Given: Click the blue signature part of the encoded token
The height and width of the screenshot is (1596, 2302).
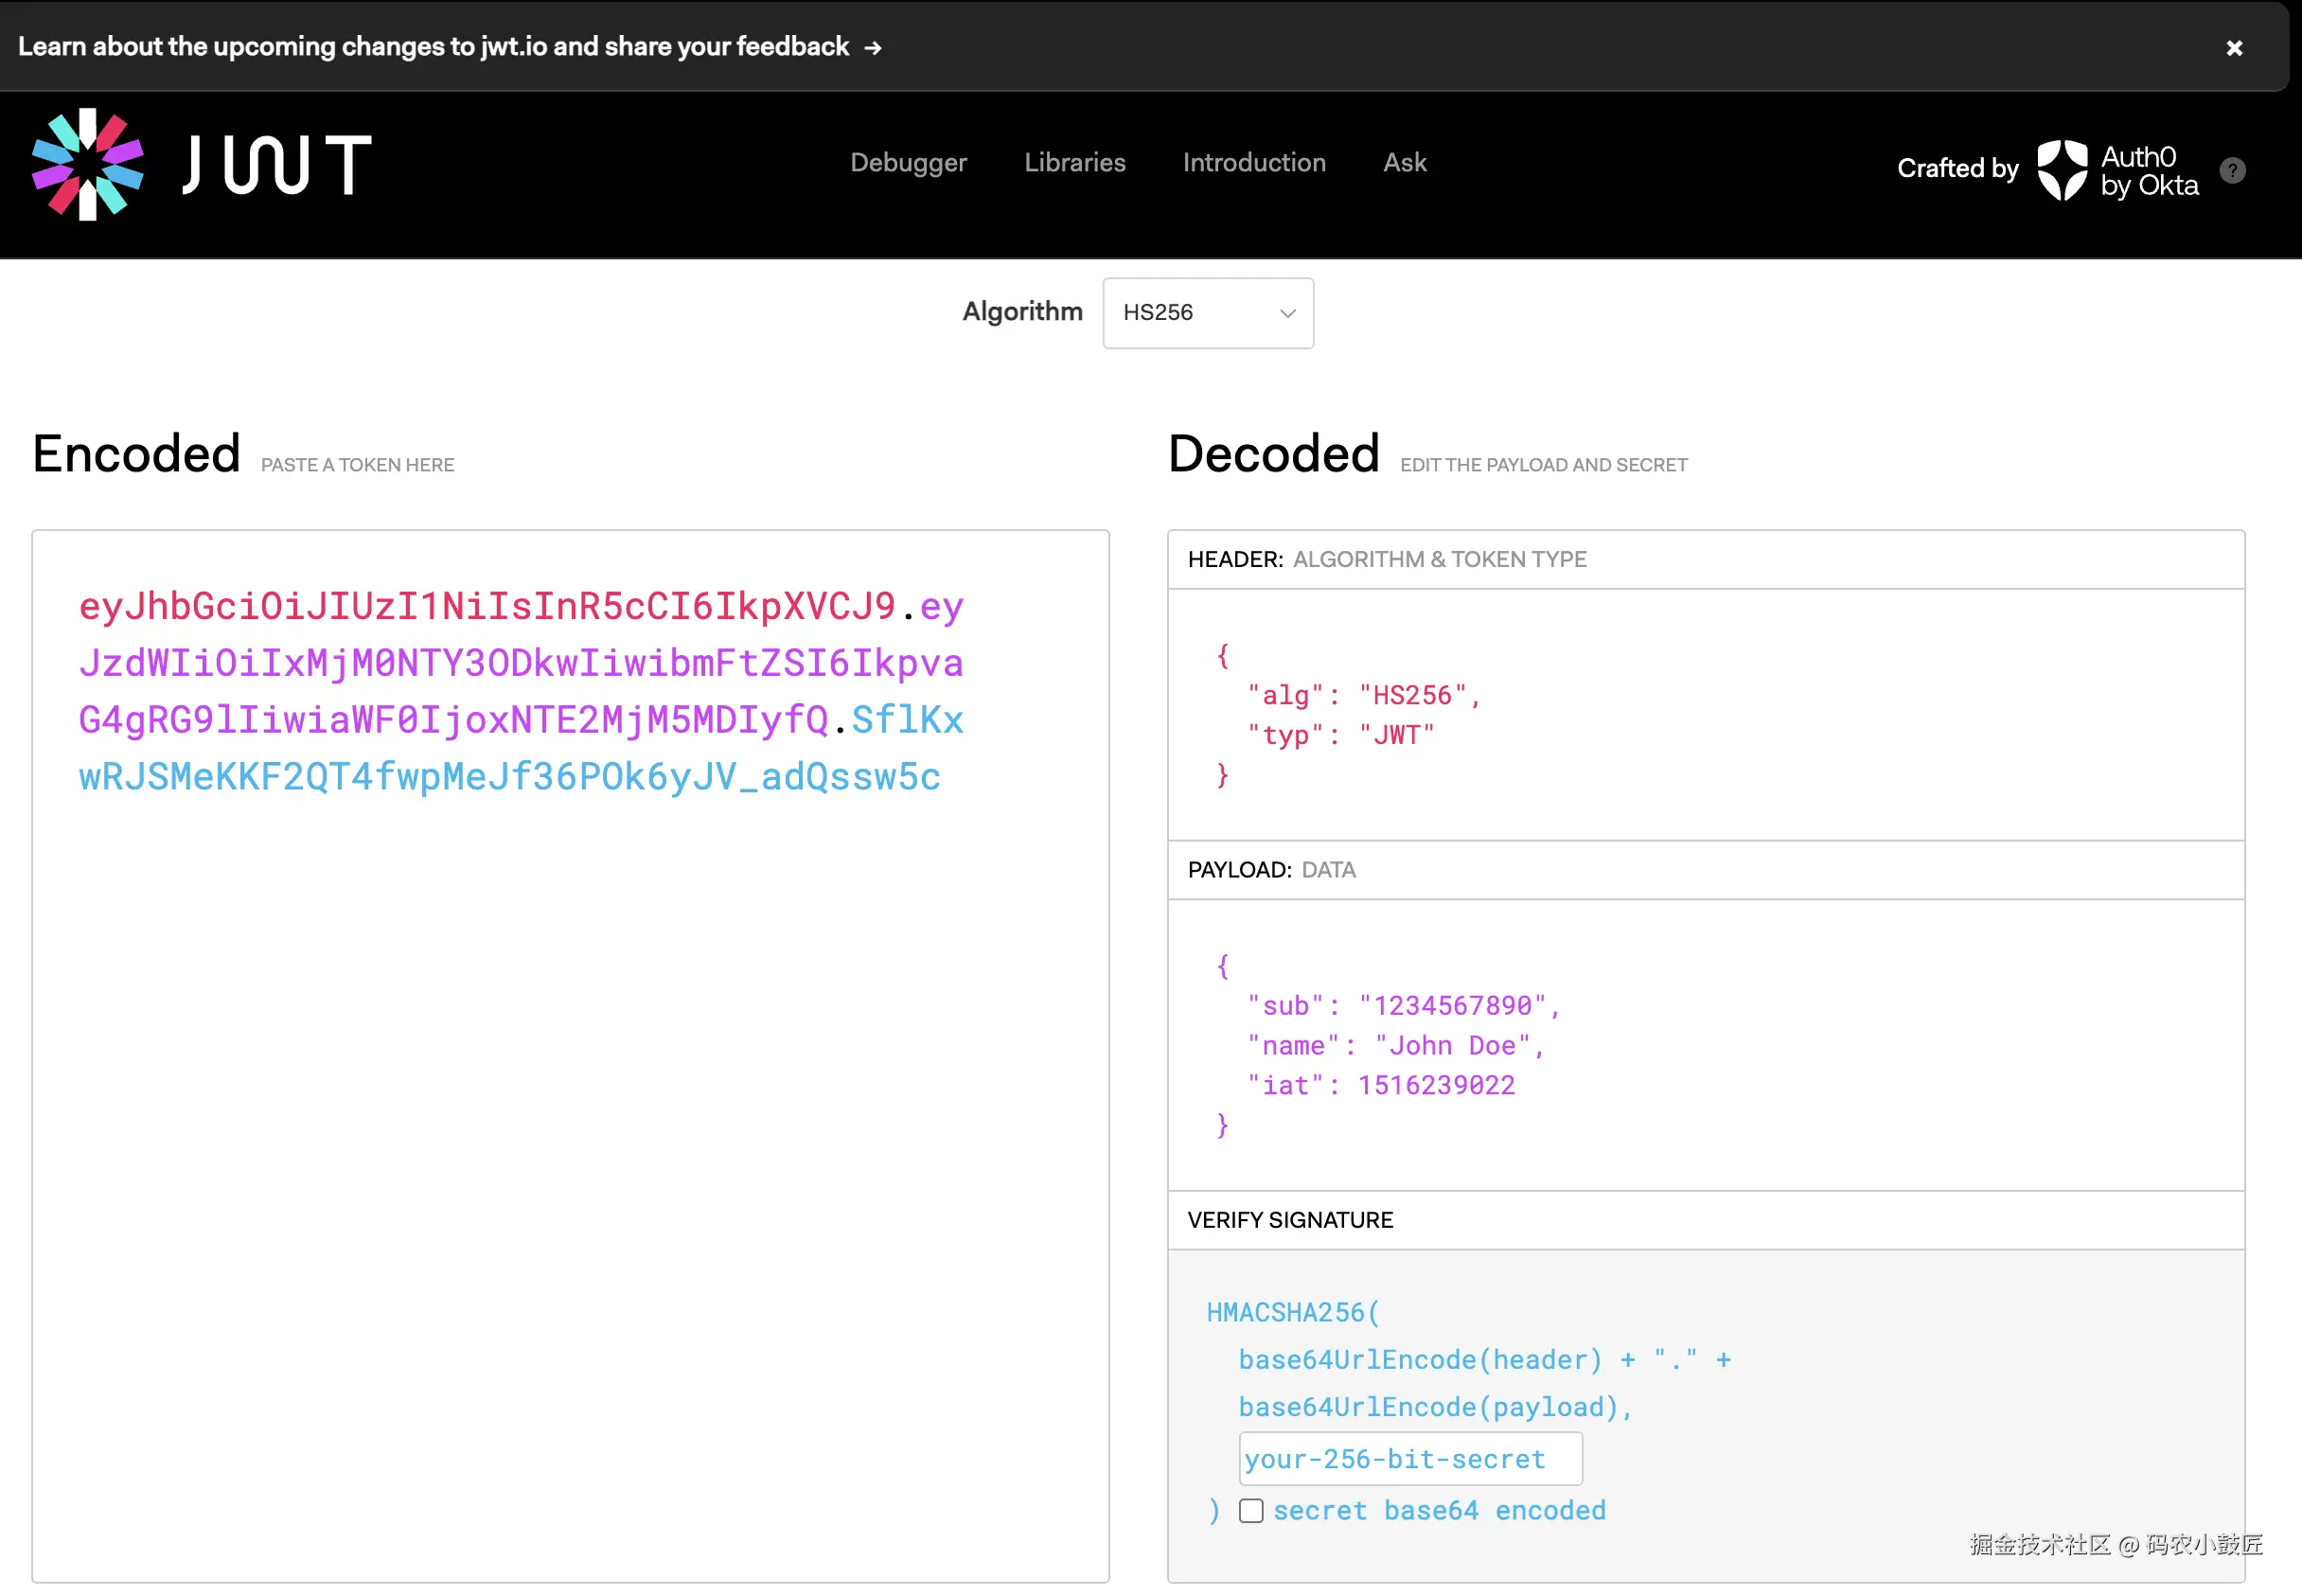Looking at the screenshot, I should coord(508,777).
